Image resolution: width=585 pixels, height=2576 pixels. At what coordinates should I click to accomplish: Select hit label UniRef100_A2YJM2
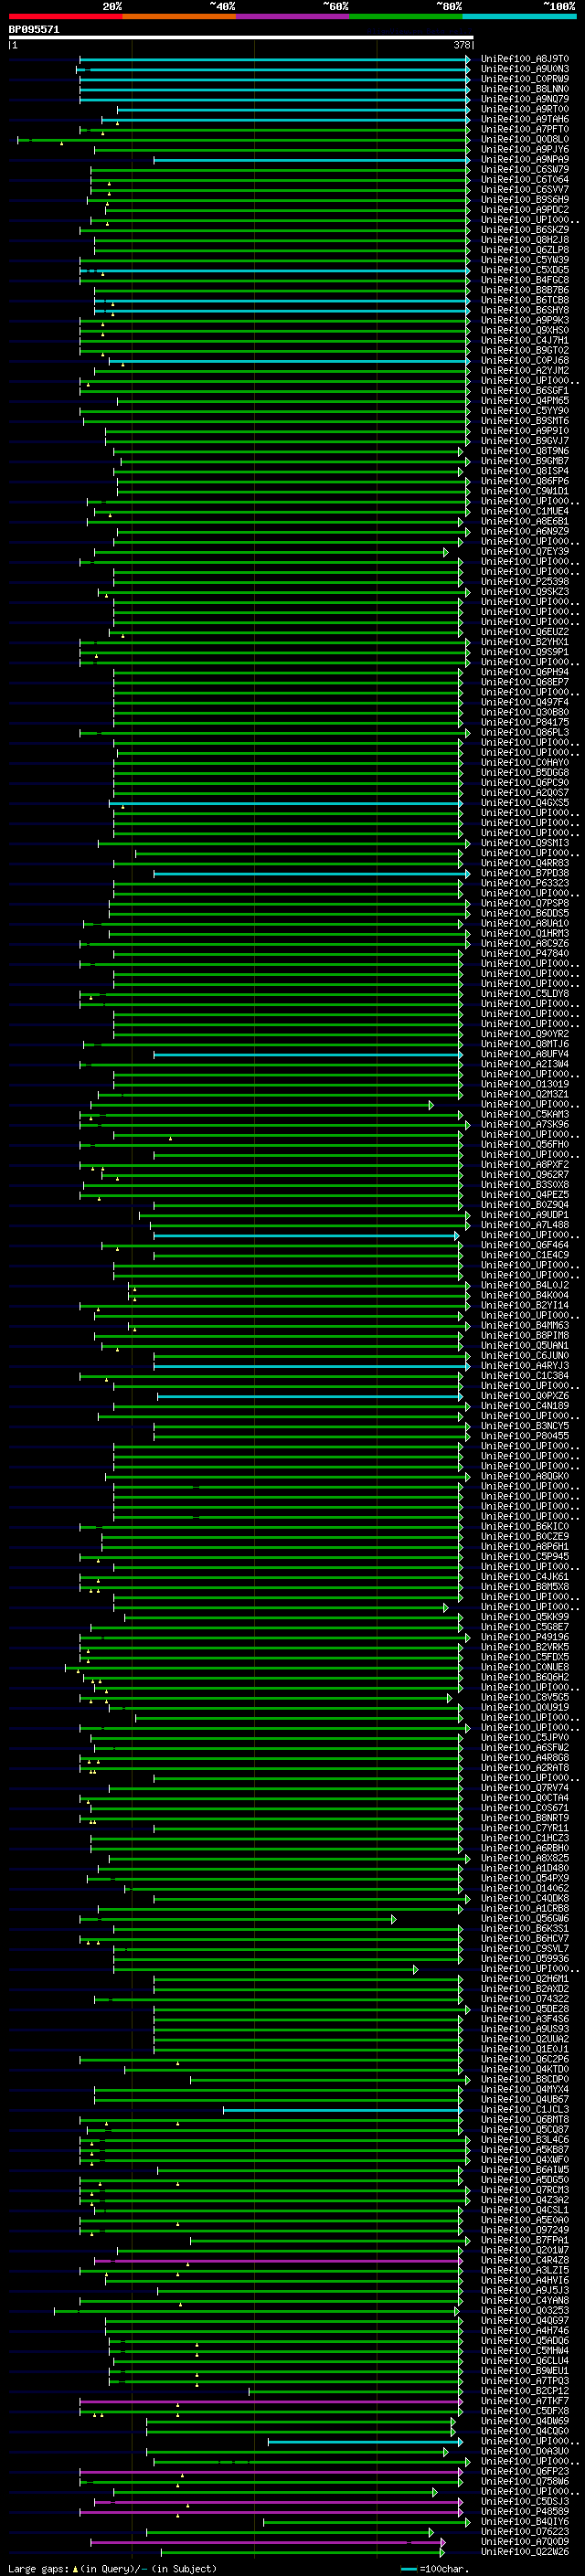[525, 370]
